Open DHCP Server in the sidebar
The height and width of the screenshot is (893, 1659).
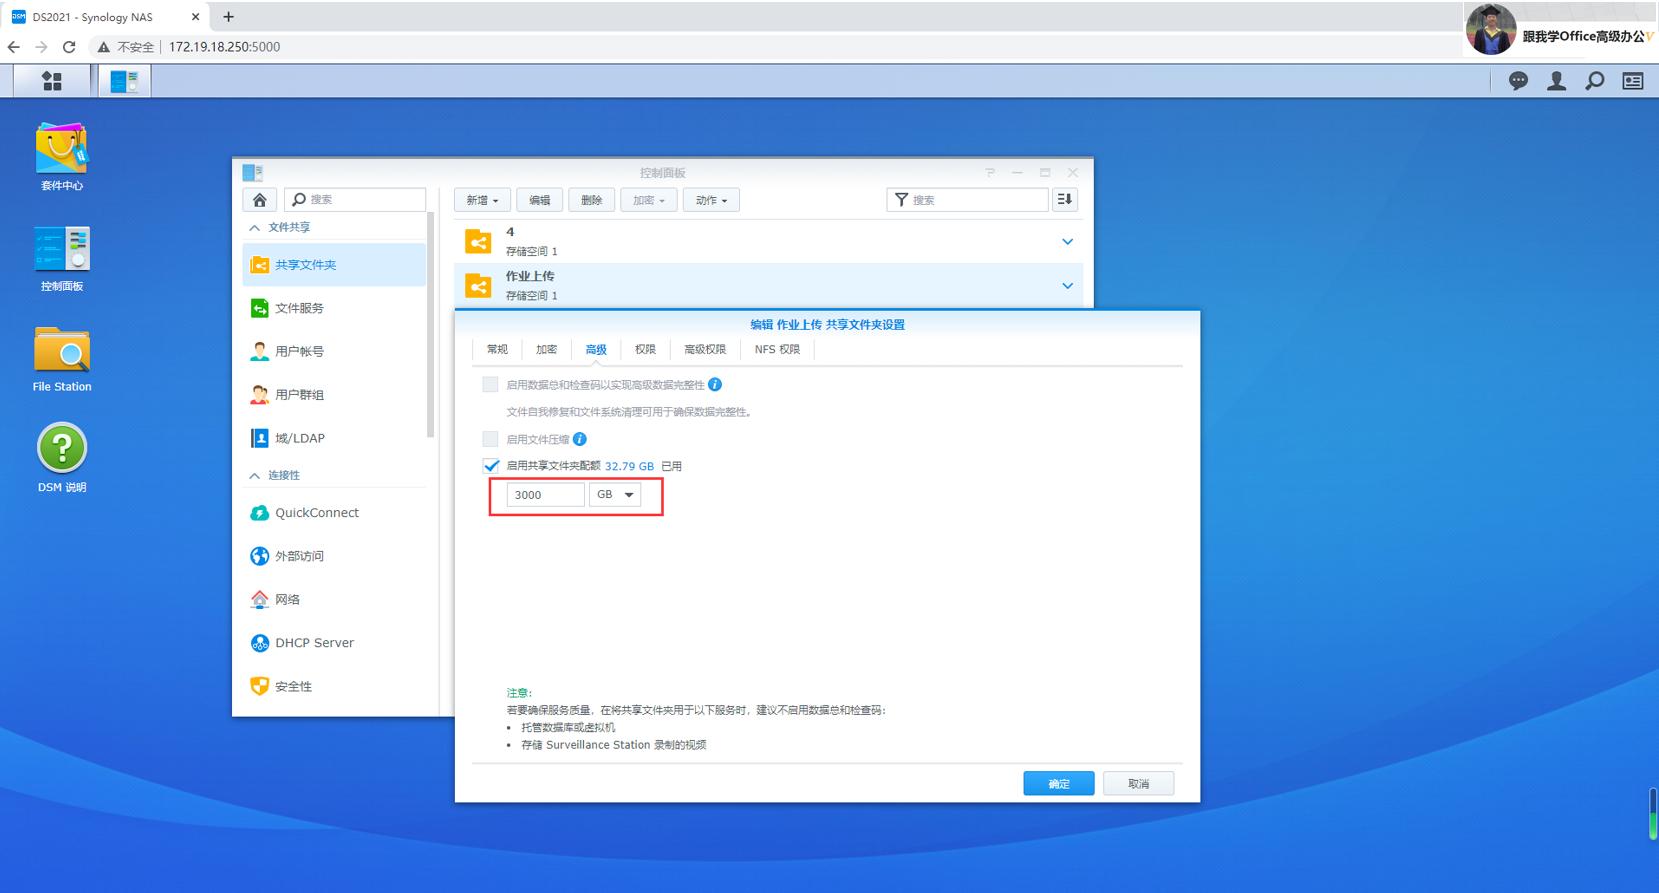click(334, 643)
